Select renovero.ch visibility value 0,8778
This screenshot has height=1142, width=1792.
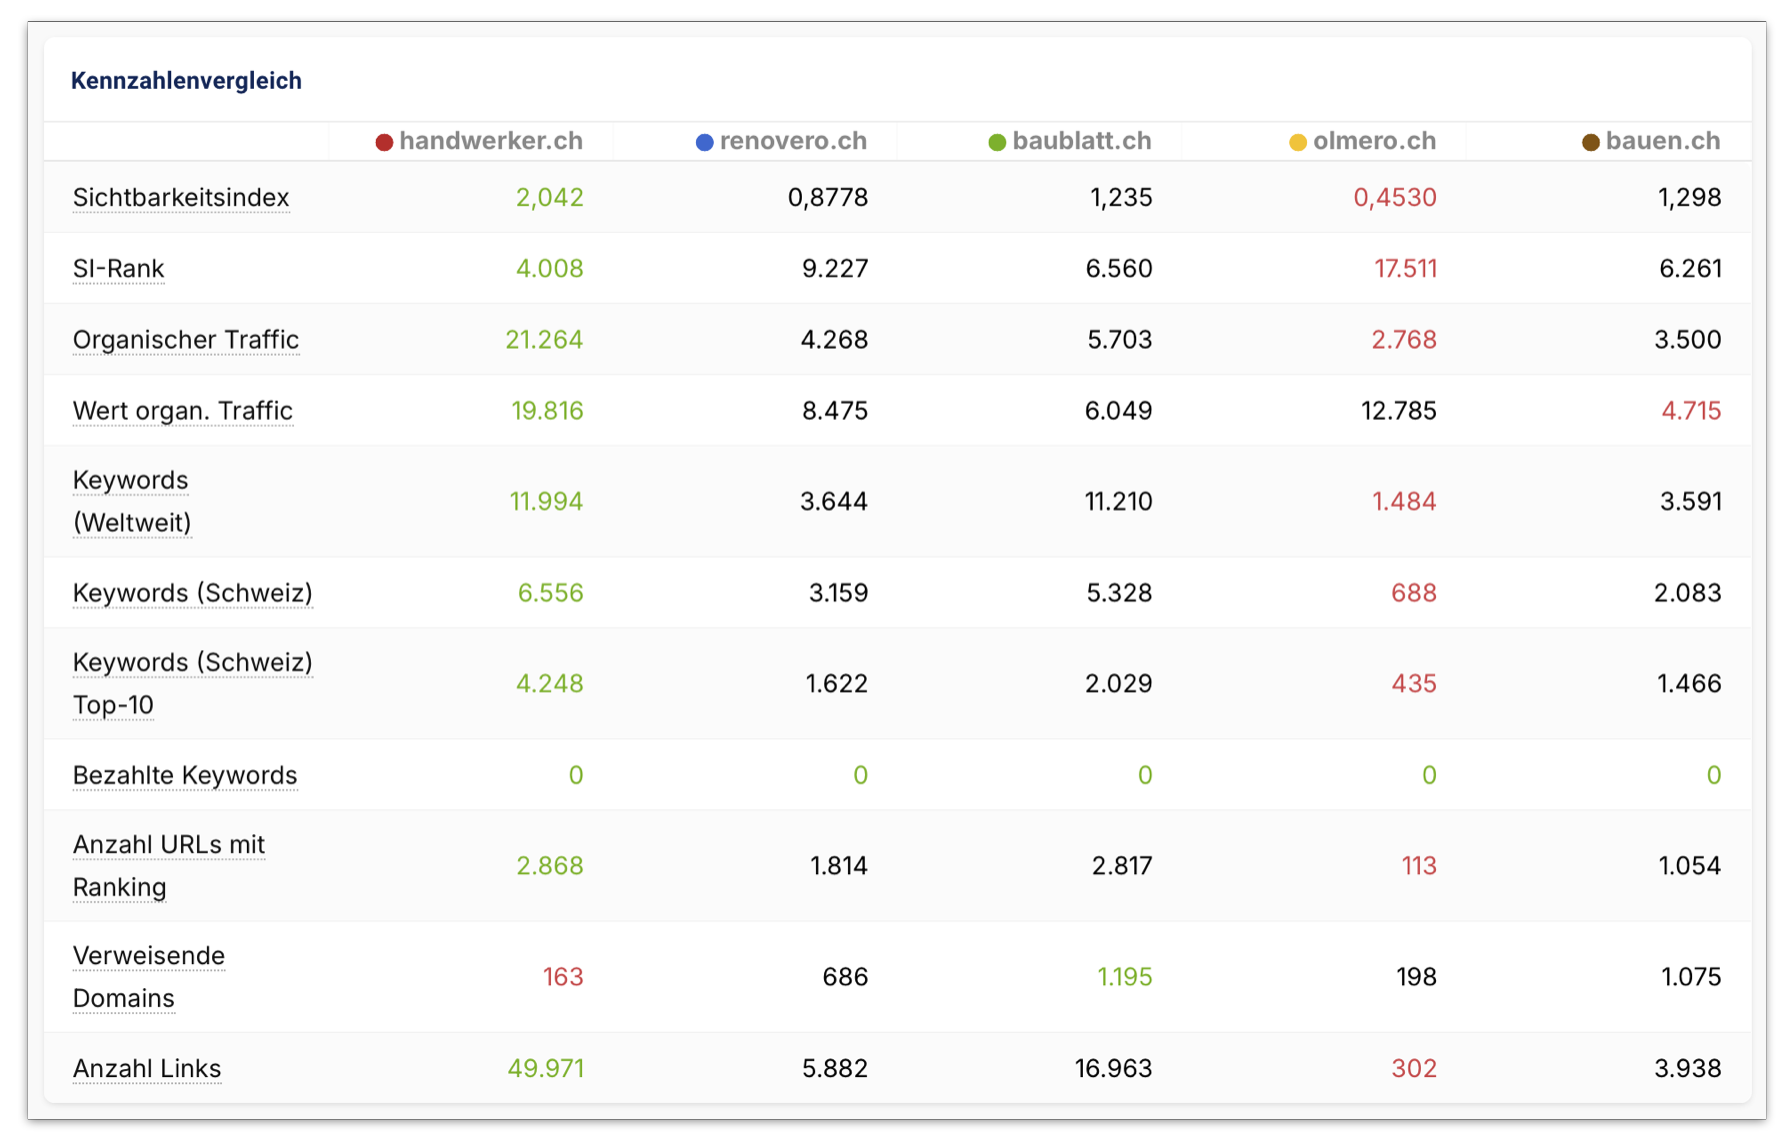pos(828,198)
